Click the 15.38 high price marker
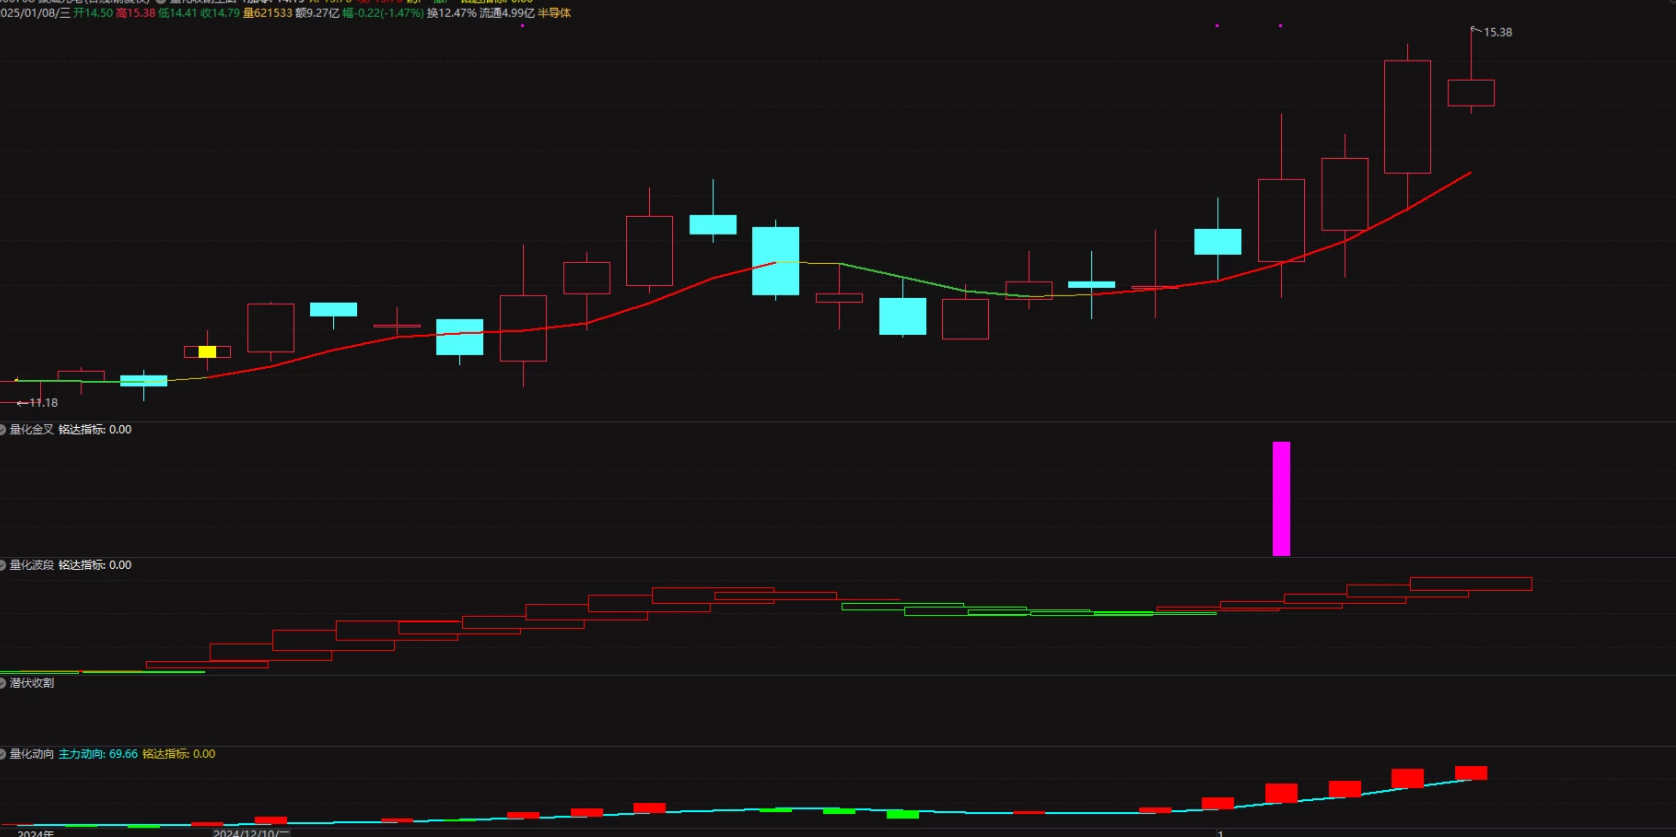The image size is (1676, 837). point(1496,32)
